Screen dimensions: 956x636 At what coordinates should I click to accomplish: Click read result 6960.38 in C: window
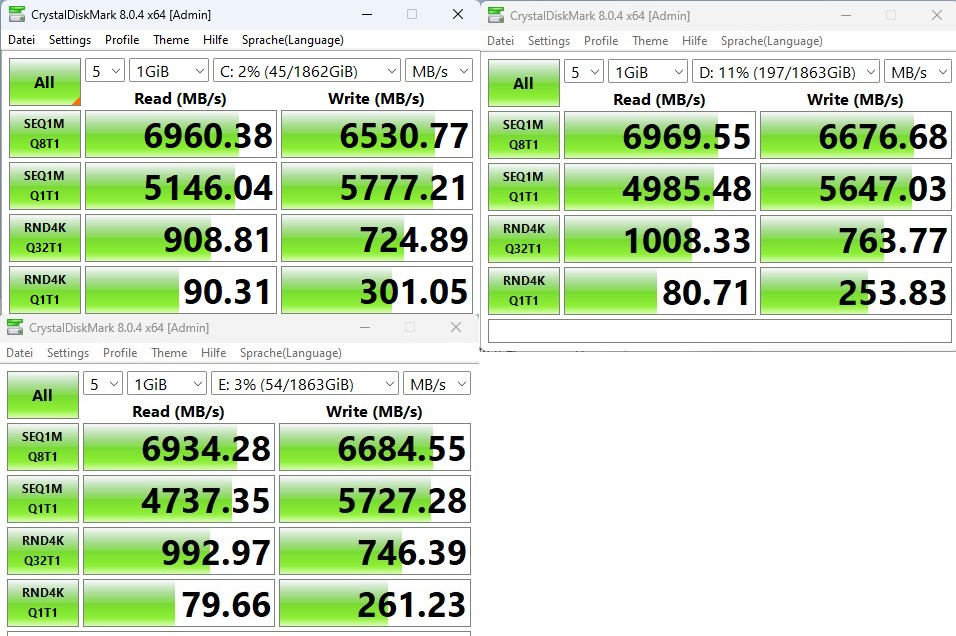pos(181,134)
